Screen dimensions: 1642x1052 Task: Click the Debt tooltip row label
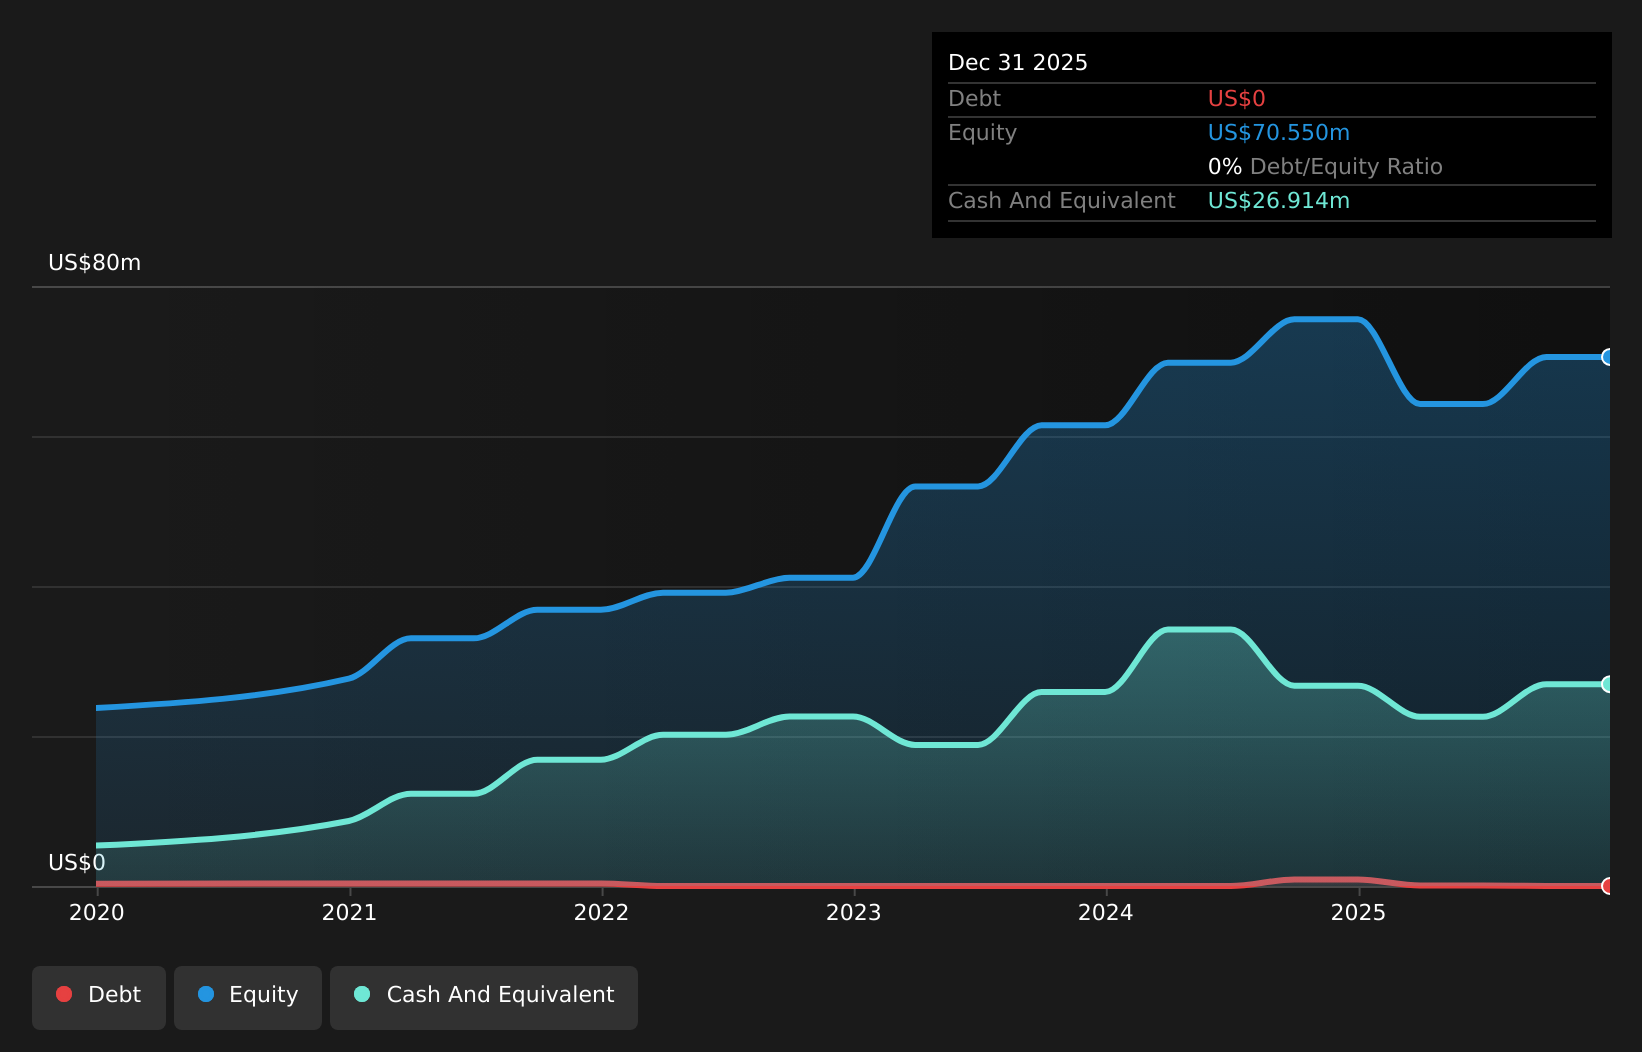pos(974,99)
